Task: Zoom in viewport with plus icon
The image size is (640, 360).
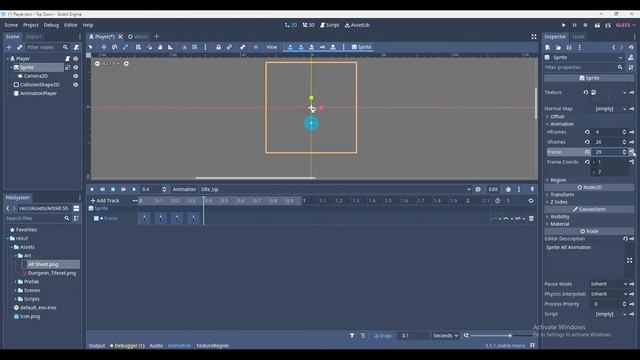Action: [x=126, y=64]
